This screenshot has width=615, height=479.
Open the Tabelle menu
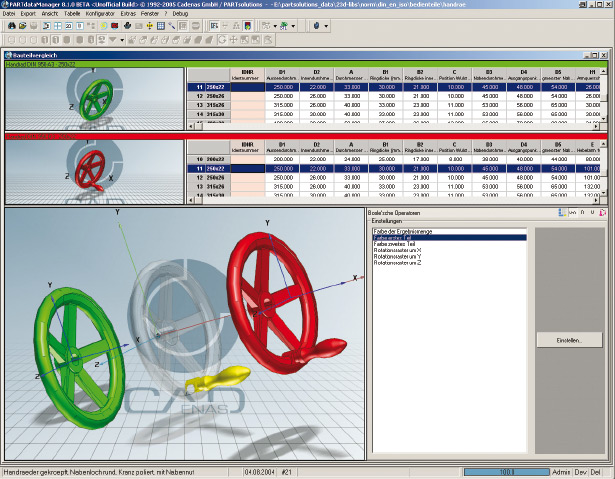tap(72, 13)
